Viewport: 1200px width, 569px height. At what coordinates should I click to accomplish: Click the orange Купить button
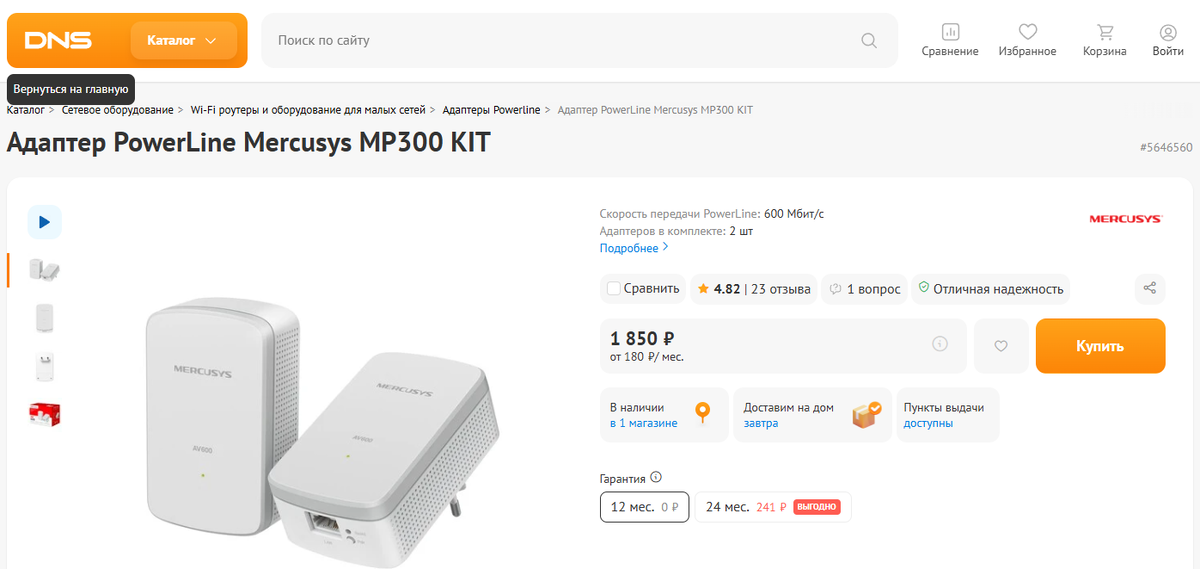[1100, 346]
